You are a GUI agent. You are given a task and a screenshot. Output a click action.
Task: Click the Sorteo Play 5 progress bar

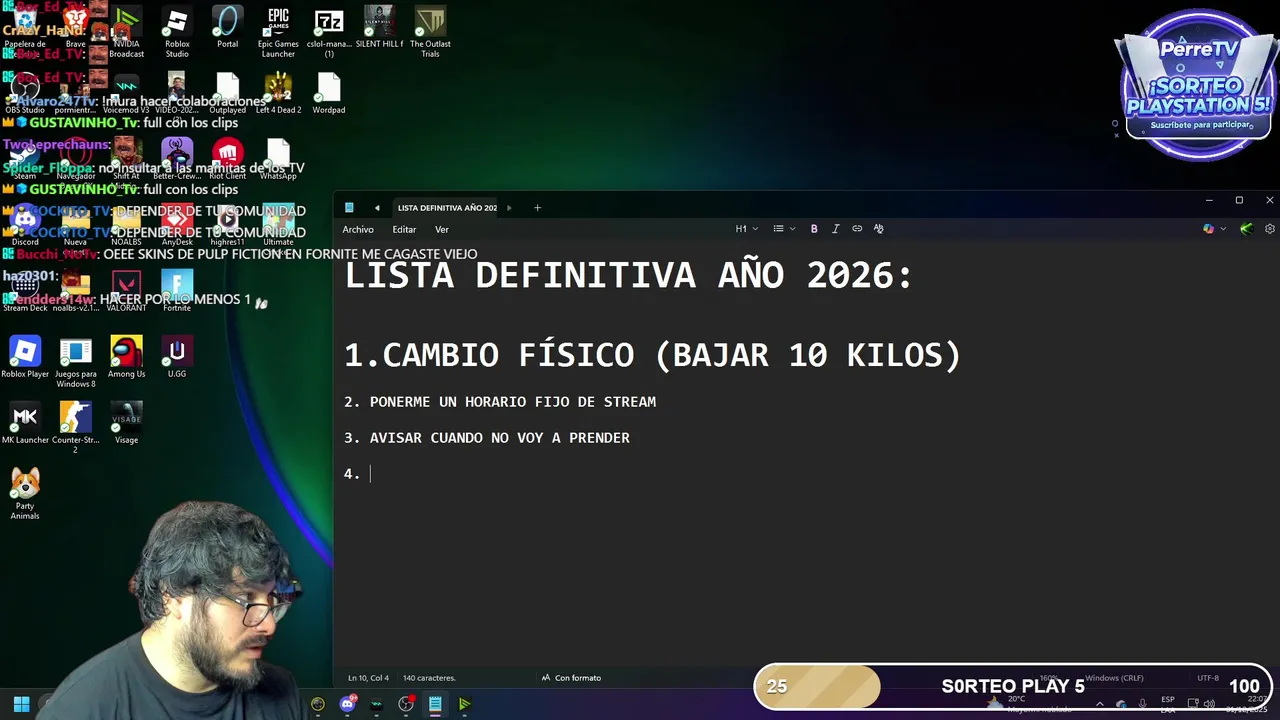(x=1013, y=687)
